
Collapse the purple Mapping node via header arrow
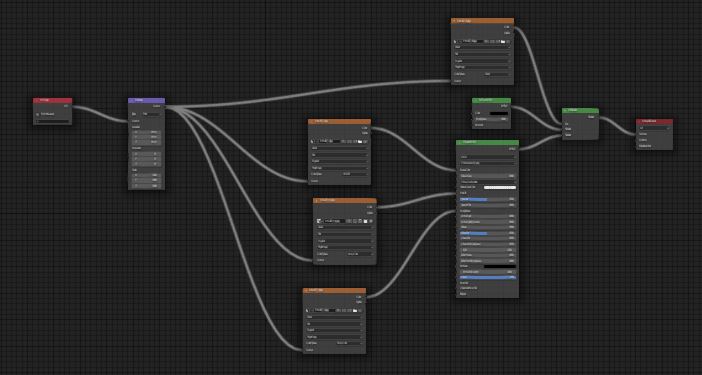pos(132,100)
